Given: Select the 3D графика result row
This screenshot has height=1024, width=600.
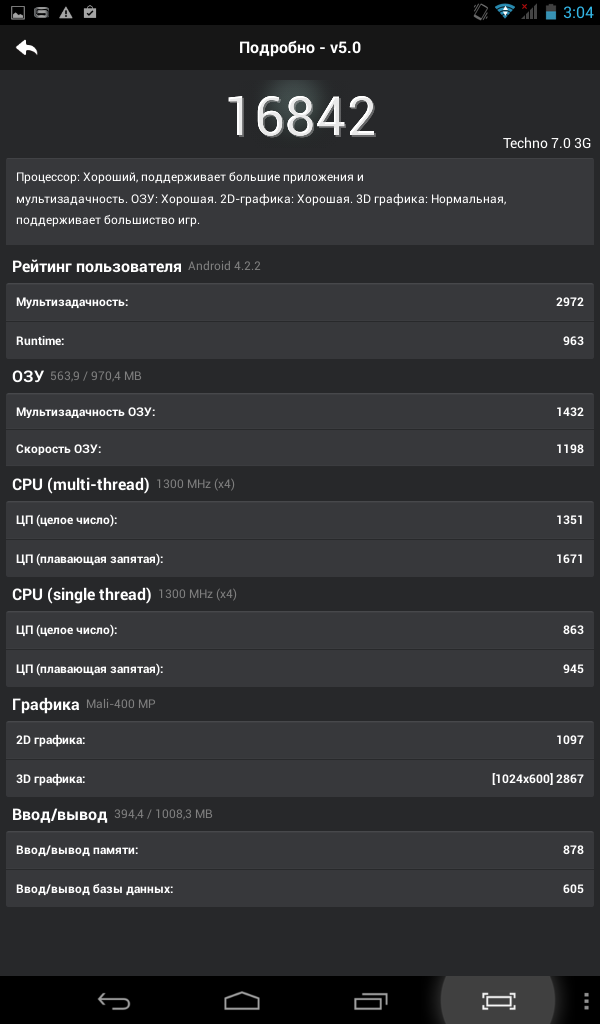Looking at the screenshot, I should [300, 778].
